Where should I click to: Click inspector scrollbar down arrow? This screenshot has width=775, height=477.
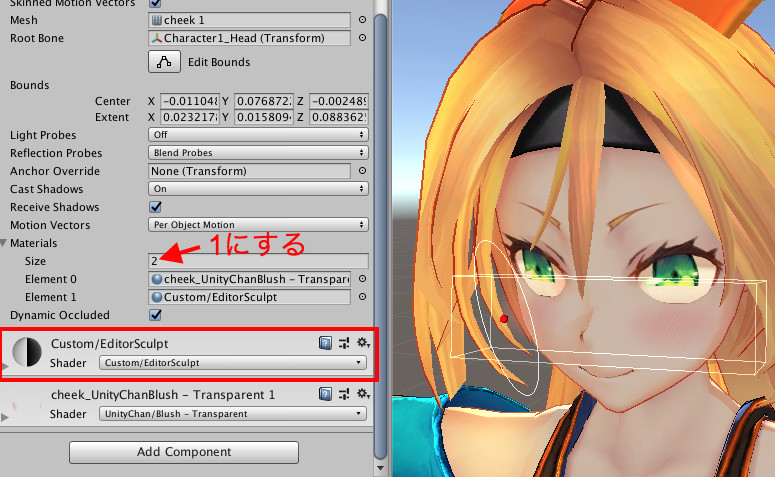(x=380, y=468)
